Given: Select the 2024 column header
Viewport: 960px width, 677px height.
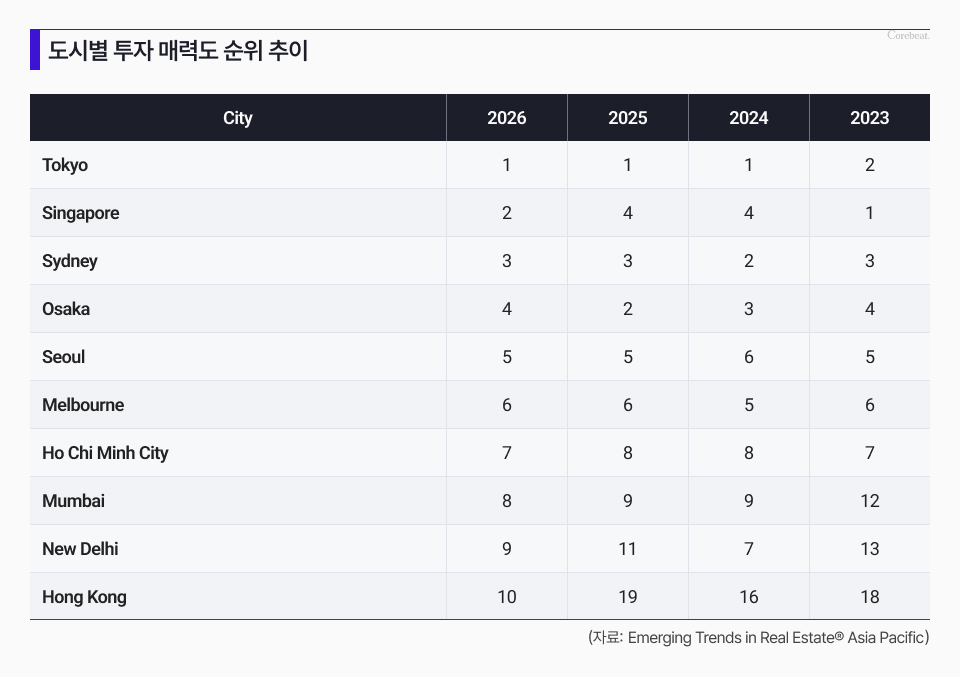Looking at the screenshot, I should pos(748,118).
